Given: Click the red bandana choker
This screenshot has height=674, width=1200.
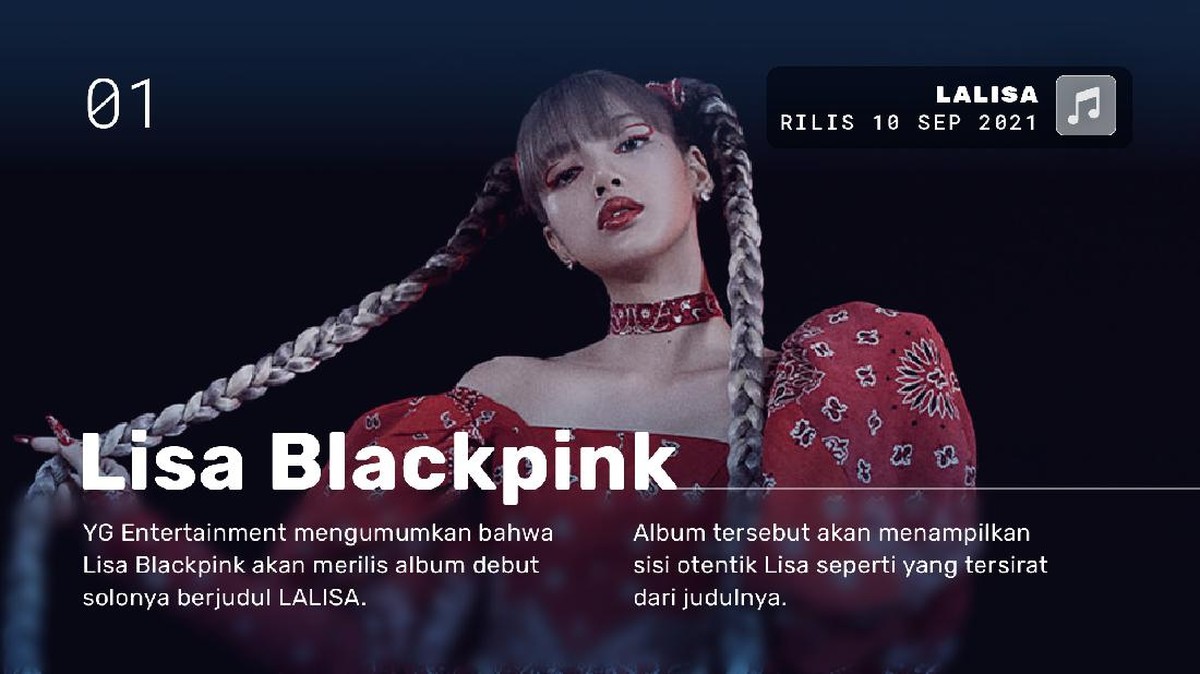Looking at the screenshot, I should pyautogui.click(x=666, y=313).
